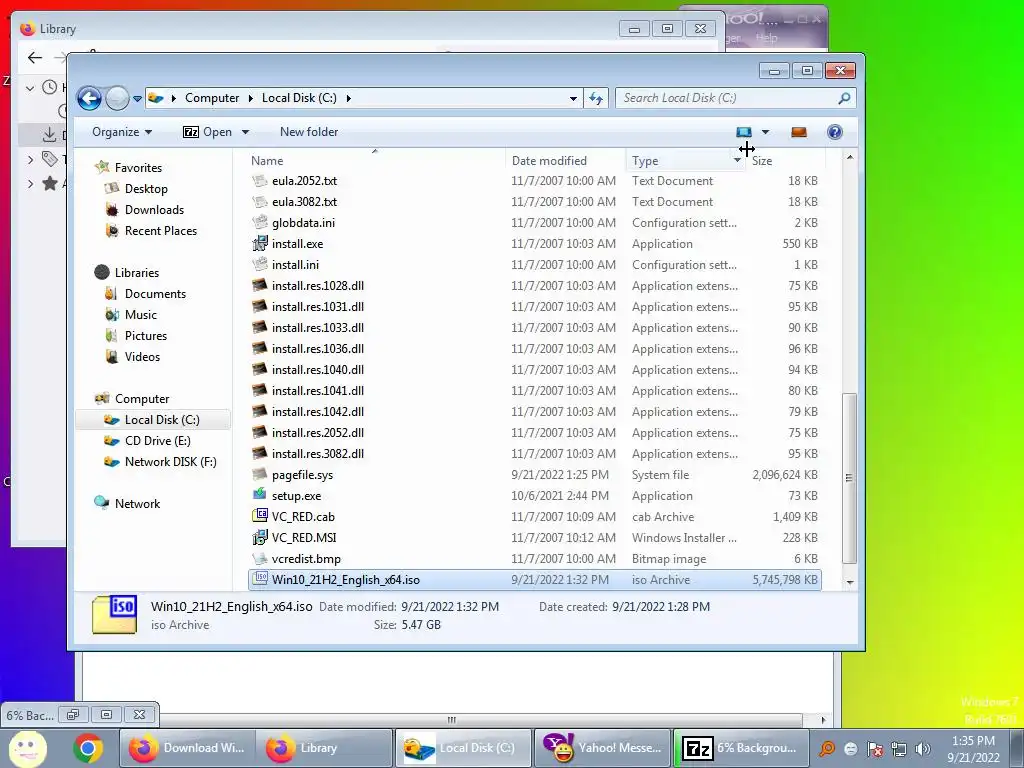Open Favorites in navigation pane

click(x=138, y=168)
